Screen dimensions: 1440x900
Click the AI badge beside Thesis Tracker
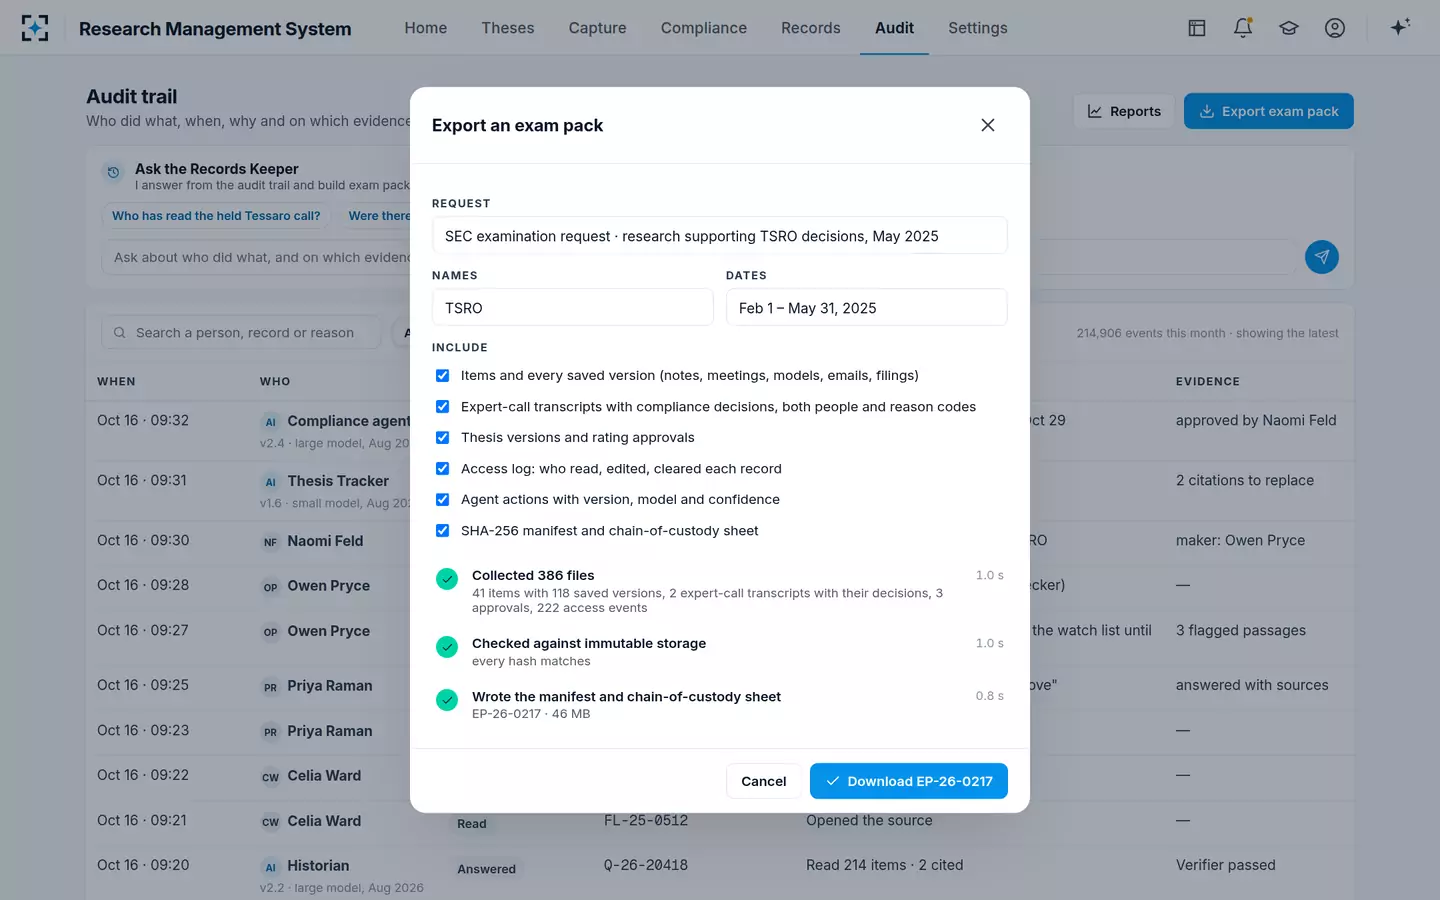coord(270,482)
